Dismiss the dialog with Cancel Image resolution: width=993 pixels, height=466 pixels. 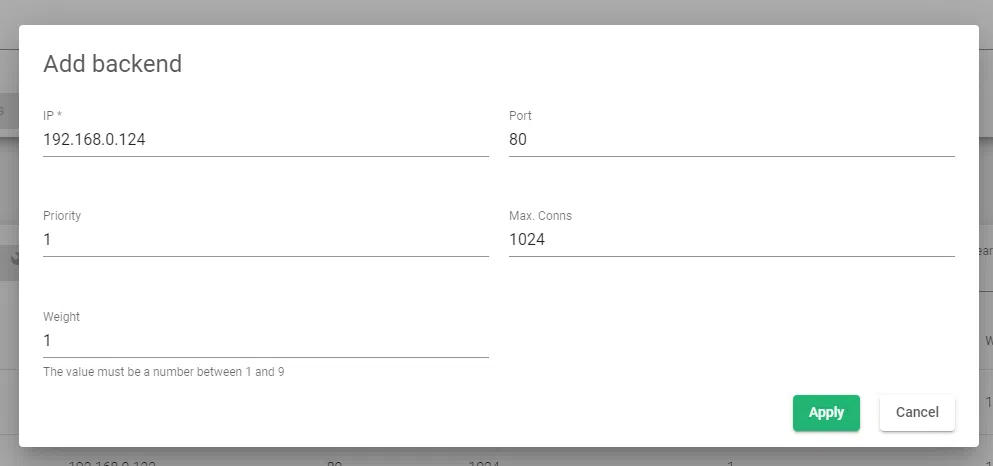917,412
